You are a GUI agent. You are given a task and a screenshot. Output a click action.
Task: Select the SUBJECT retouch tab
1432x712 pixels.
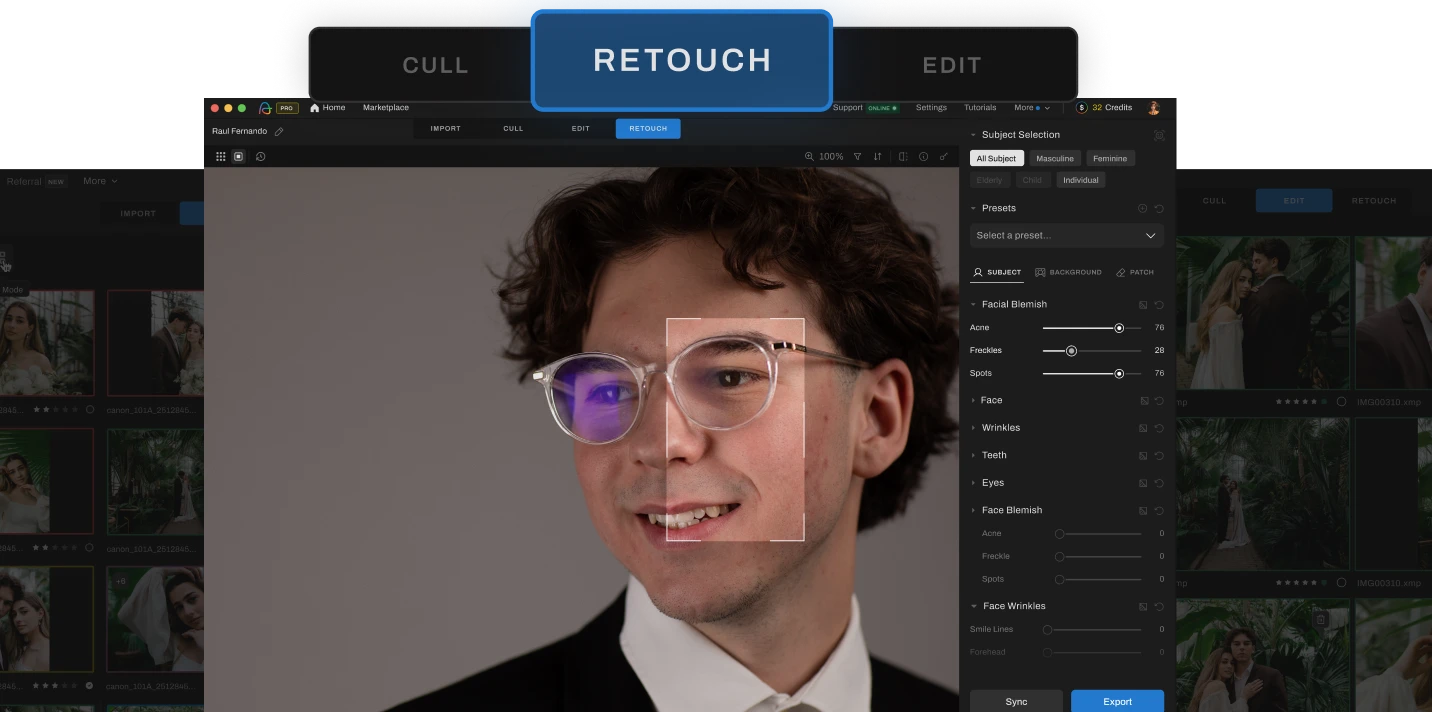coord(997,272)
